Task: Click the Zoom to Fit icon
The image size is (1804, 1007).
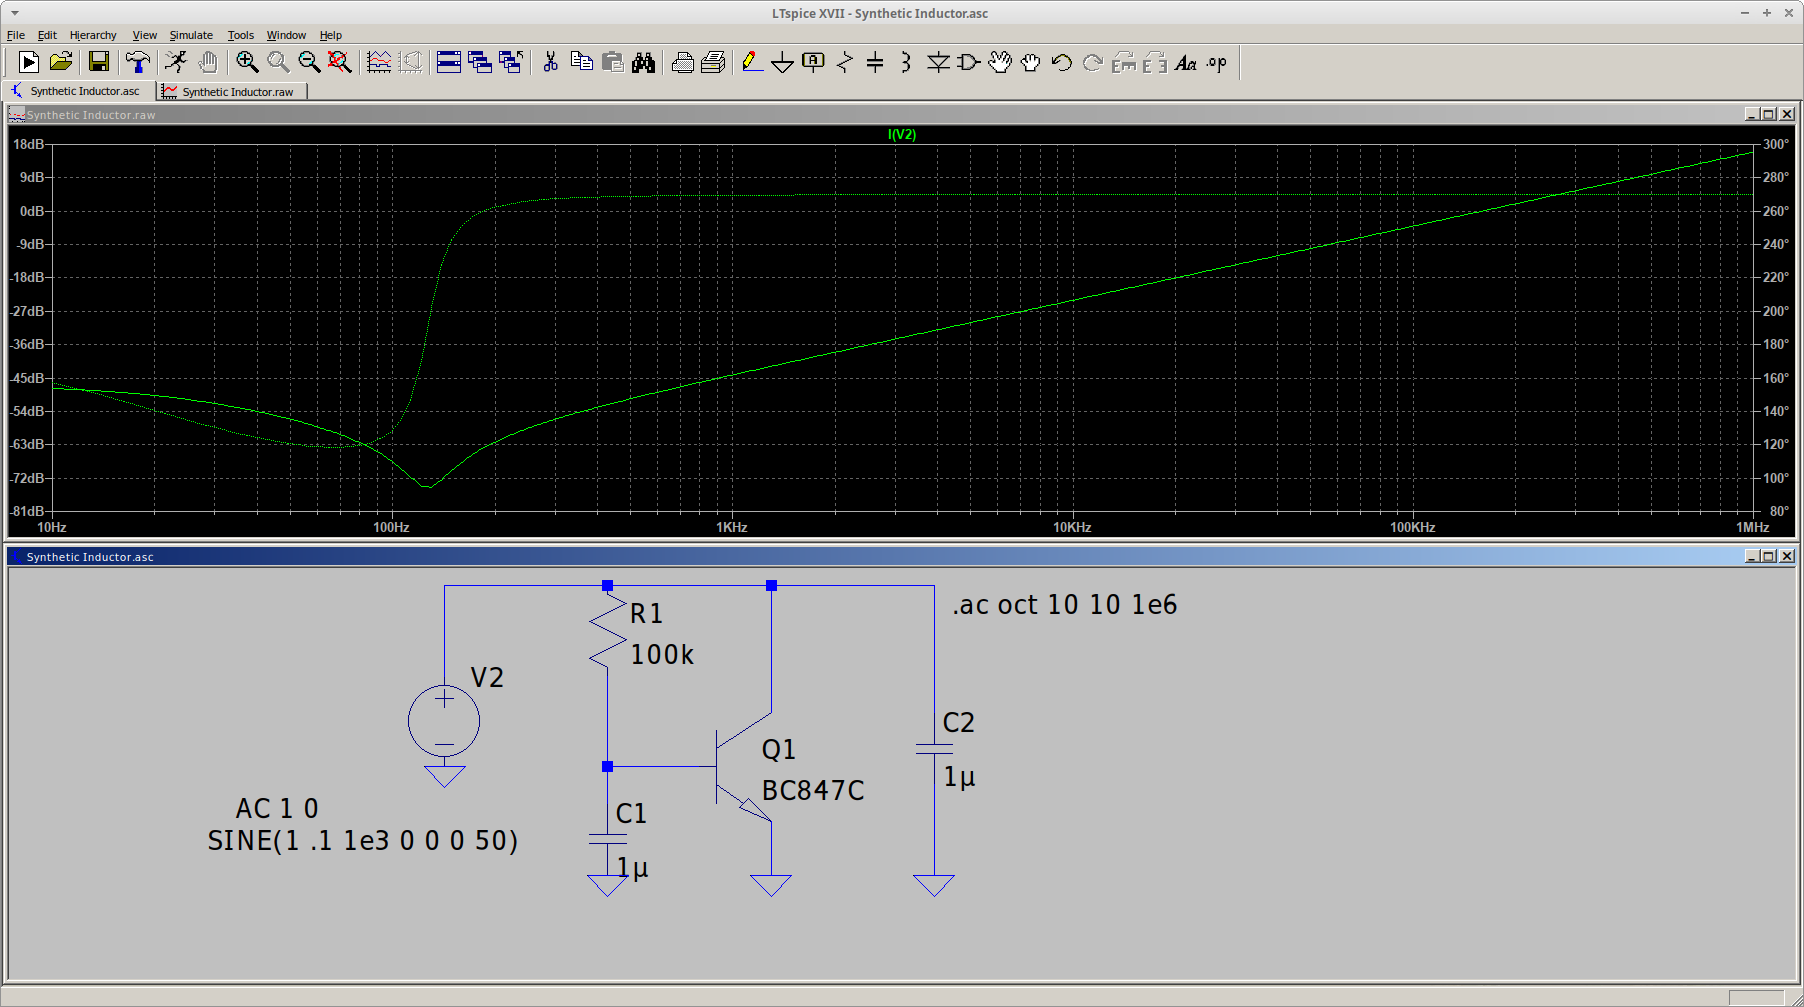Action: pos(340,62)
